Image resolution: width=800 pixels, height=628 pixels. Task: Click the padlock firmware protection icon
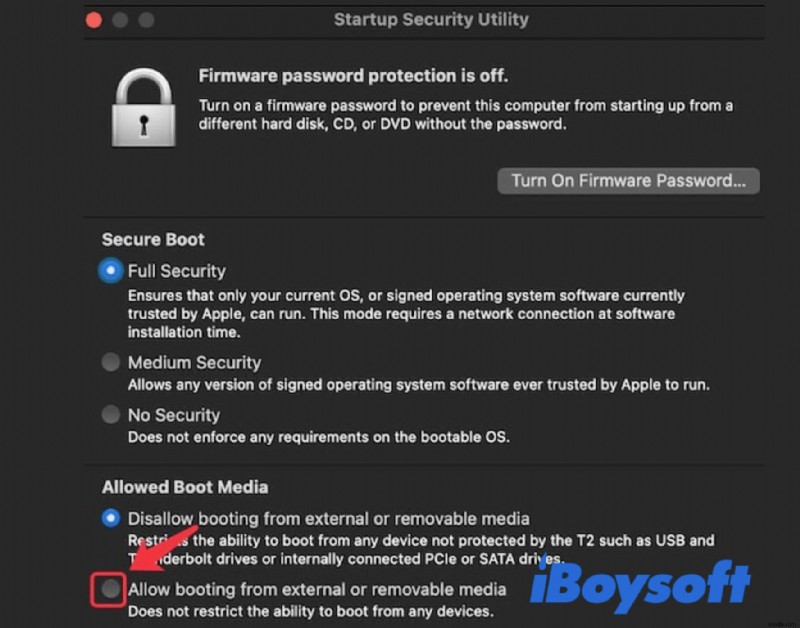point(144,104)
